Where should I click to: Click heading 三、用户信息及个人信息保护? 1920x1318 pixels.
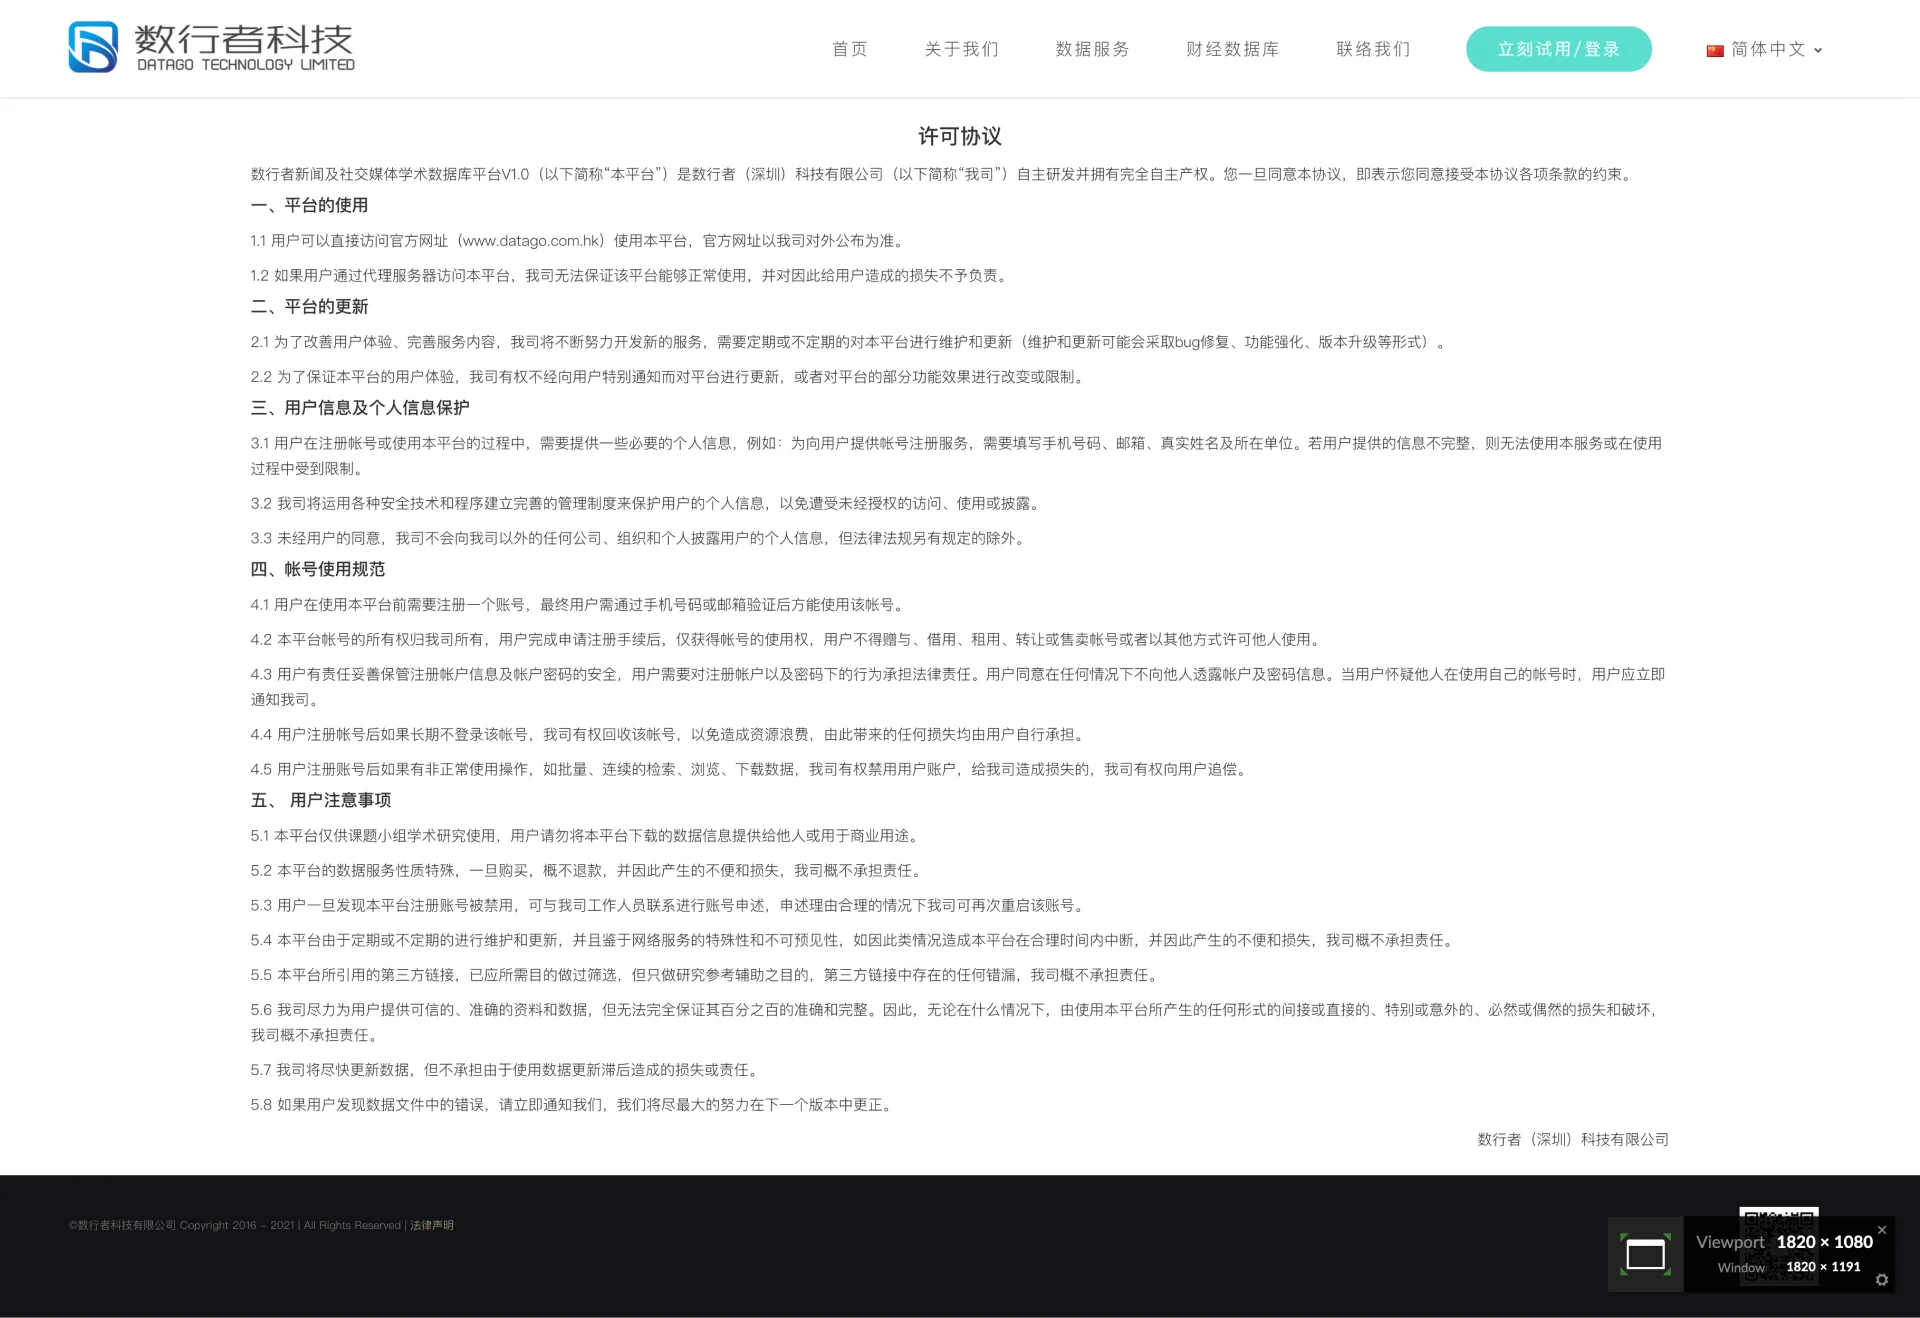[x=360, y=407]
